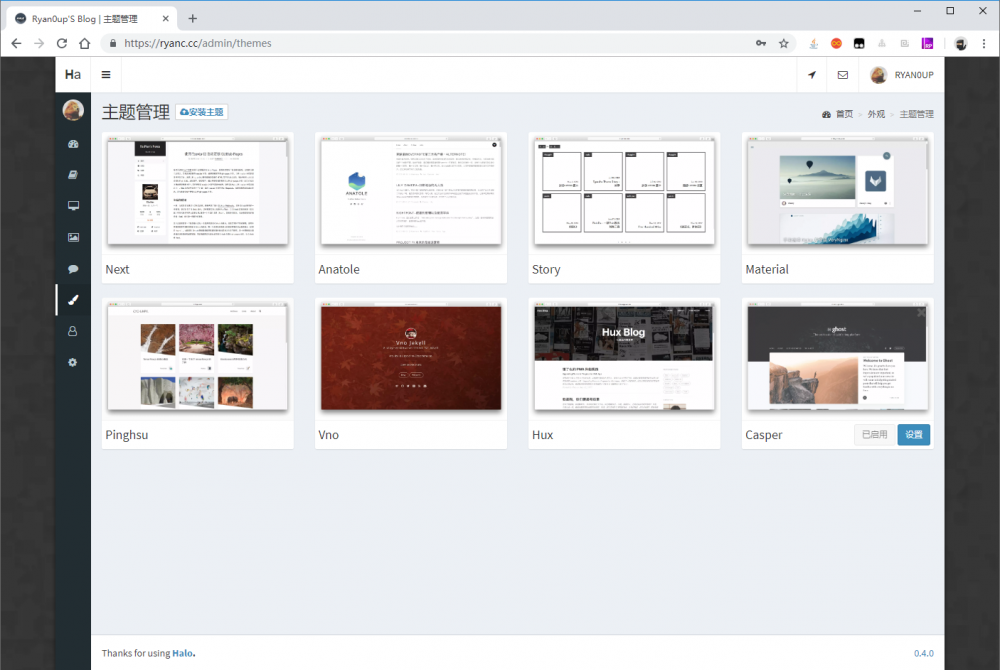Reload the page with refresh icon
1000x670 pixels.
[x=62, y=43]
